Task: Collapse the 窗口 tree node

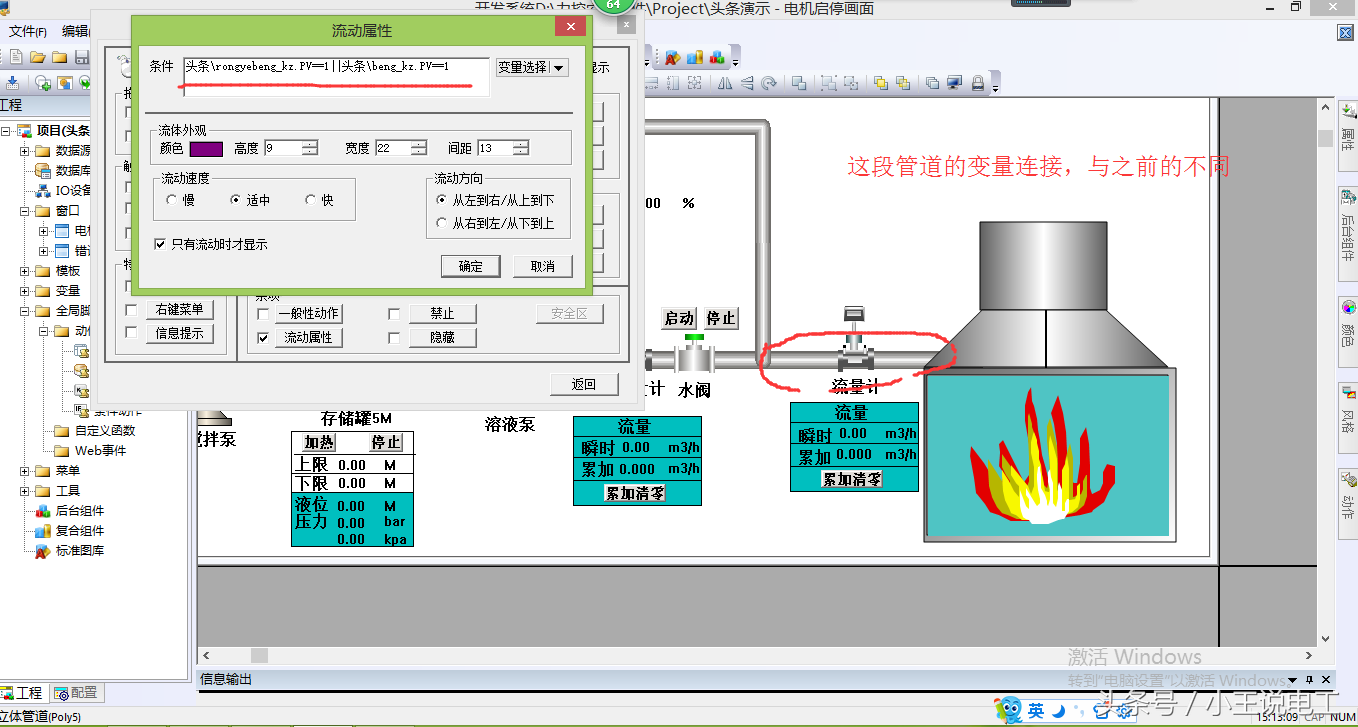Action: pyautogui.click(x=24, y=211)
